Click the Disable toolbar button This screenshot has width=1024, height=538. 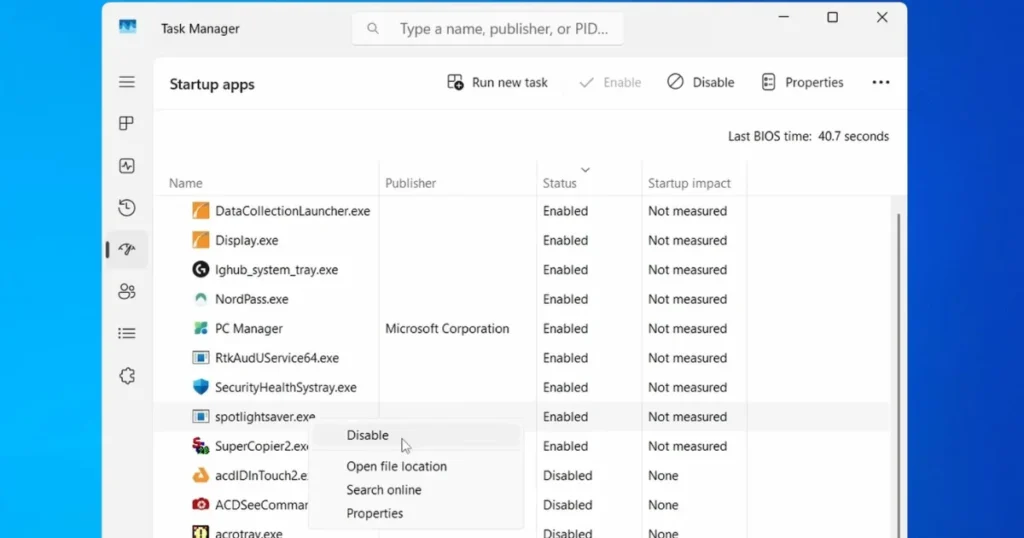click(701, 82)
